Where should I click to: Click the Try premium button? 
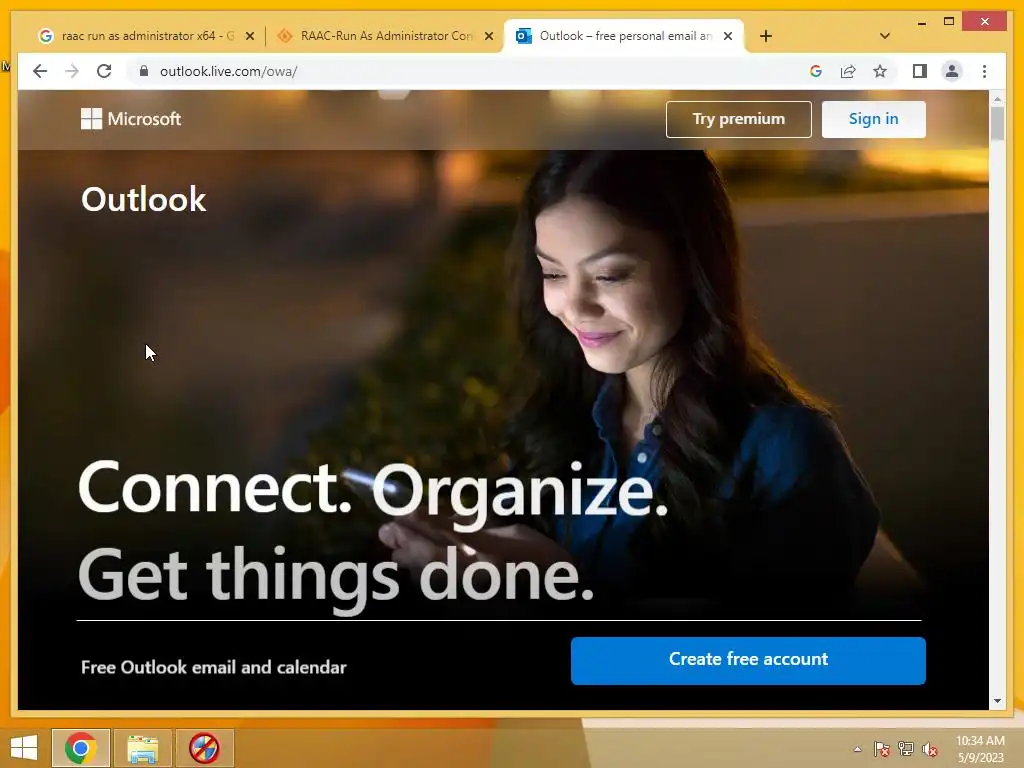pyautogui.click(x=739, y=119)
